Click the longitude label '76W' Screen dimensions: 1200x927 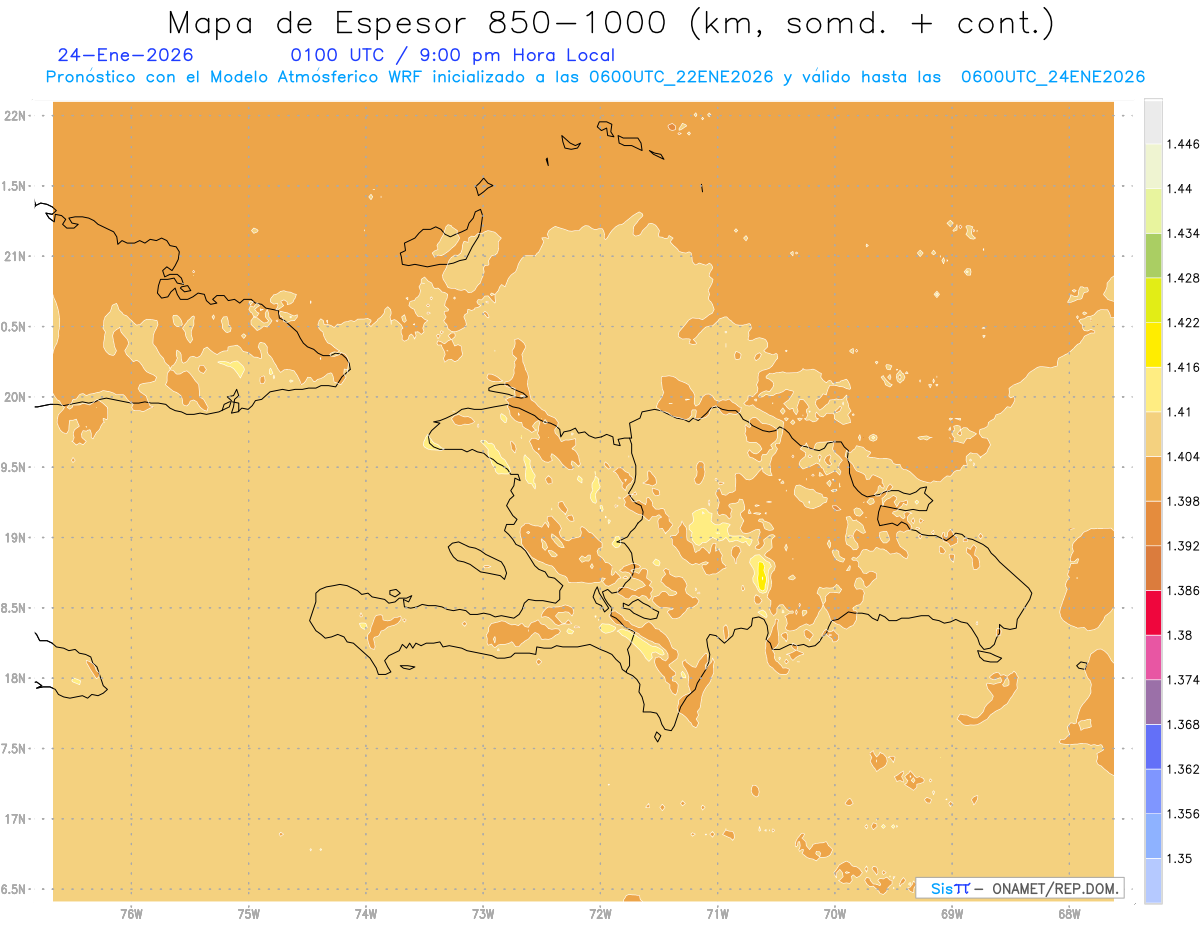coord(131,914)
